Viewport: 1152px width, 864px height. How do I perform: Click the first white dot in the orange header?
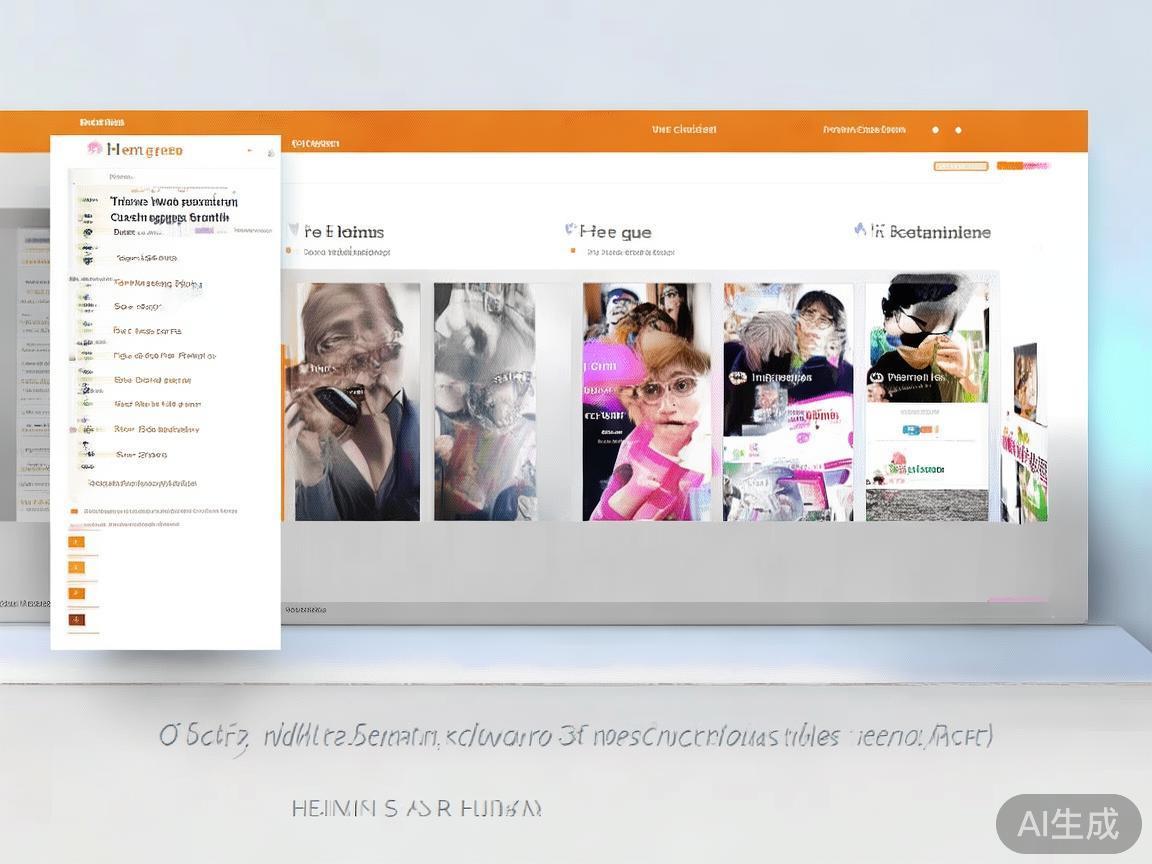pos(935,130)
